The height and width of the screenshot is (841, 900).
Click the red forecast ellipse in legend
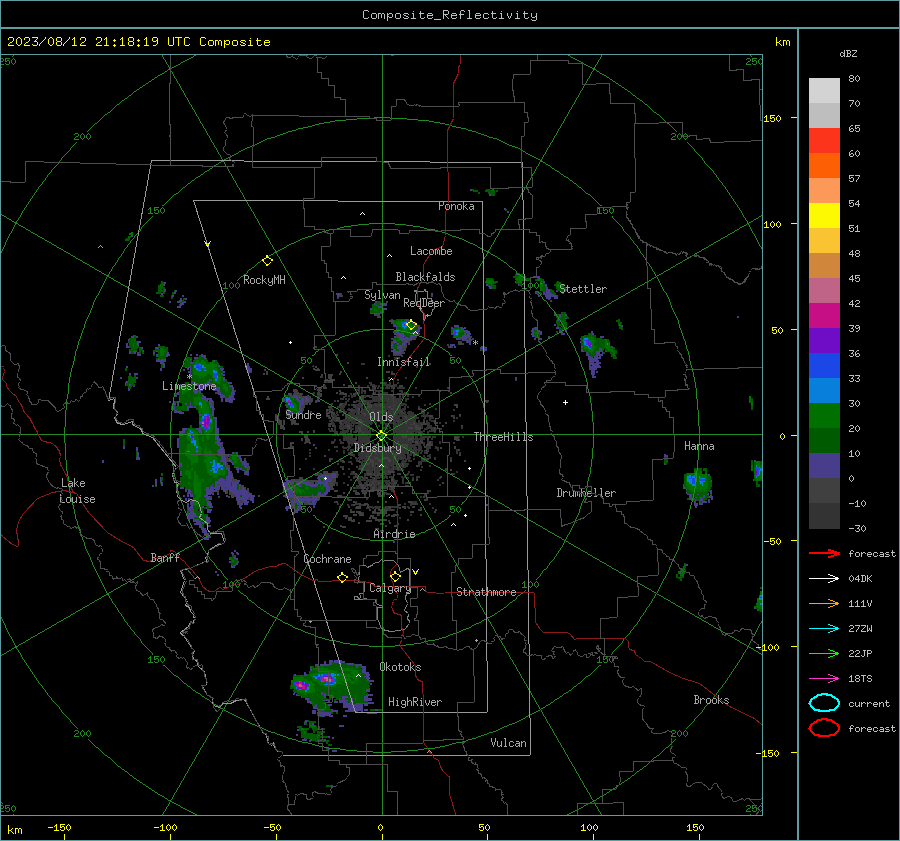(x=824, y=728)
